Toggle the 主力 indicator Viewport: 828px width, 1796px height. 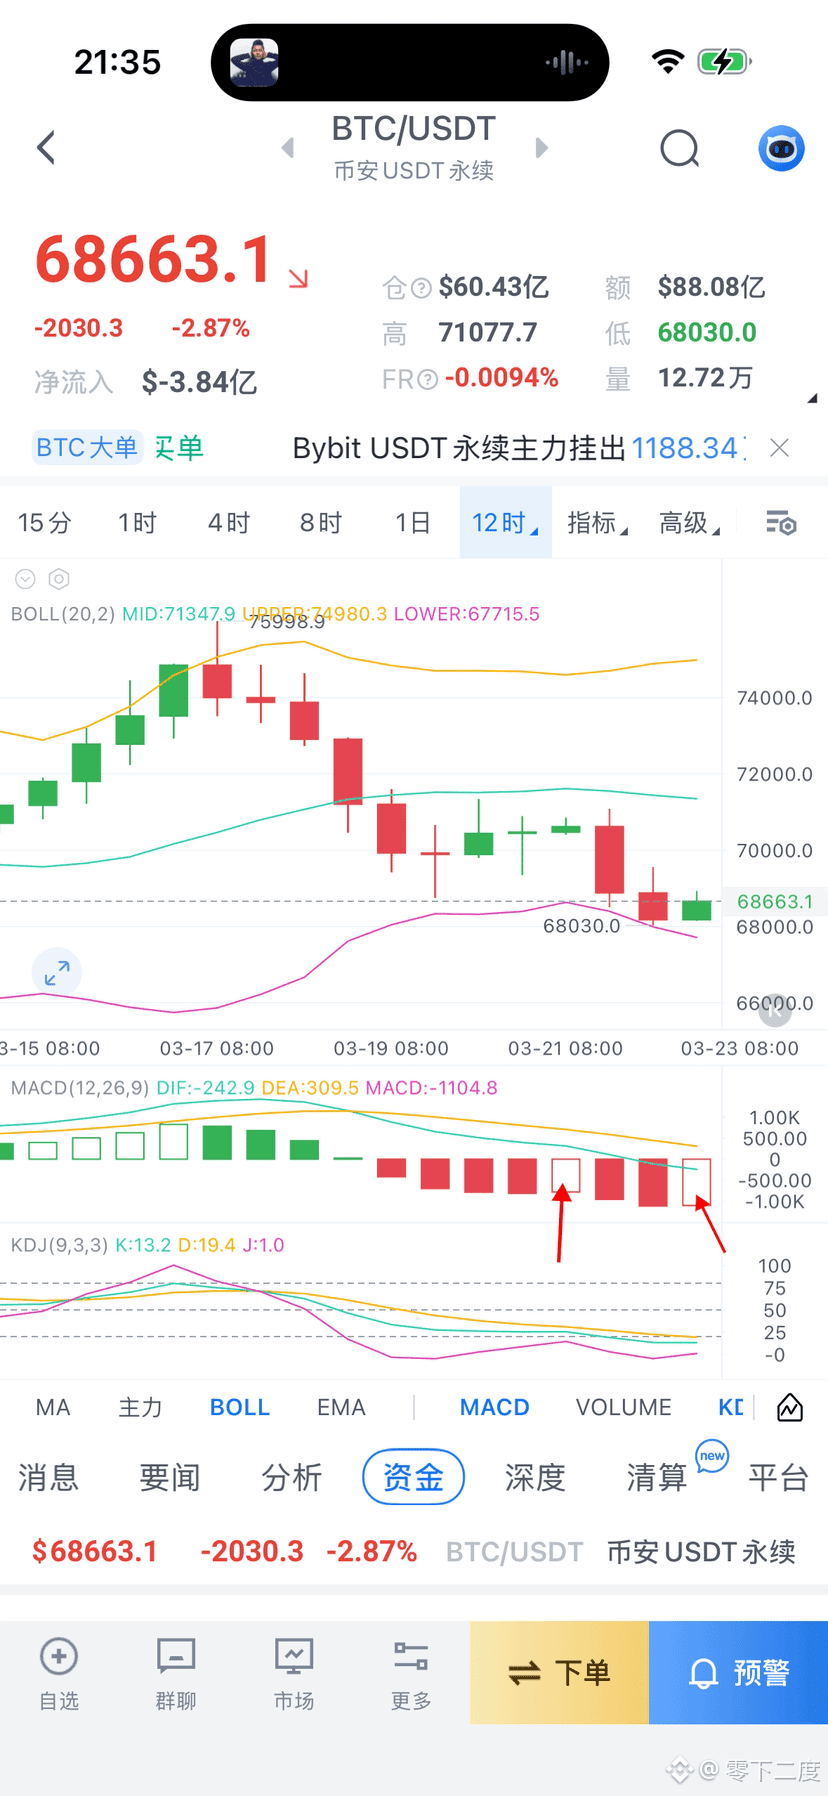click(x=140, y=1408)
